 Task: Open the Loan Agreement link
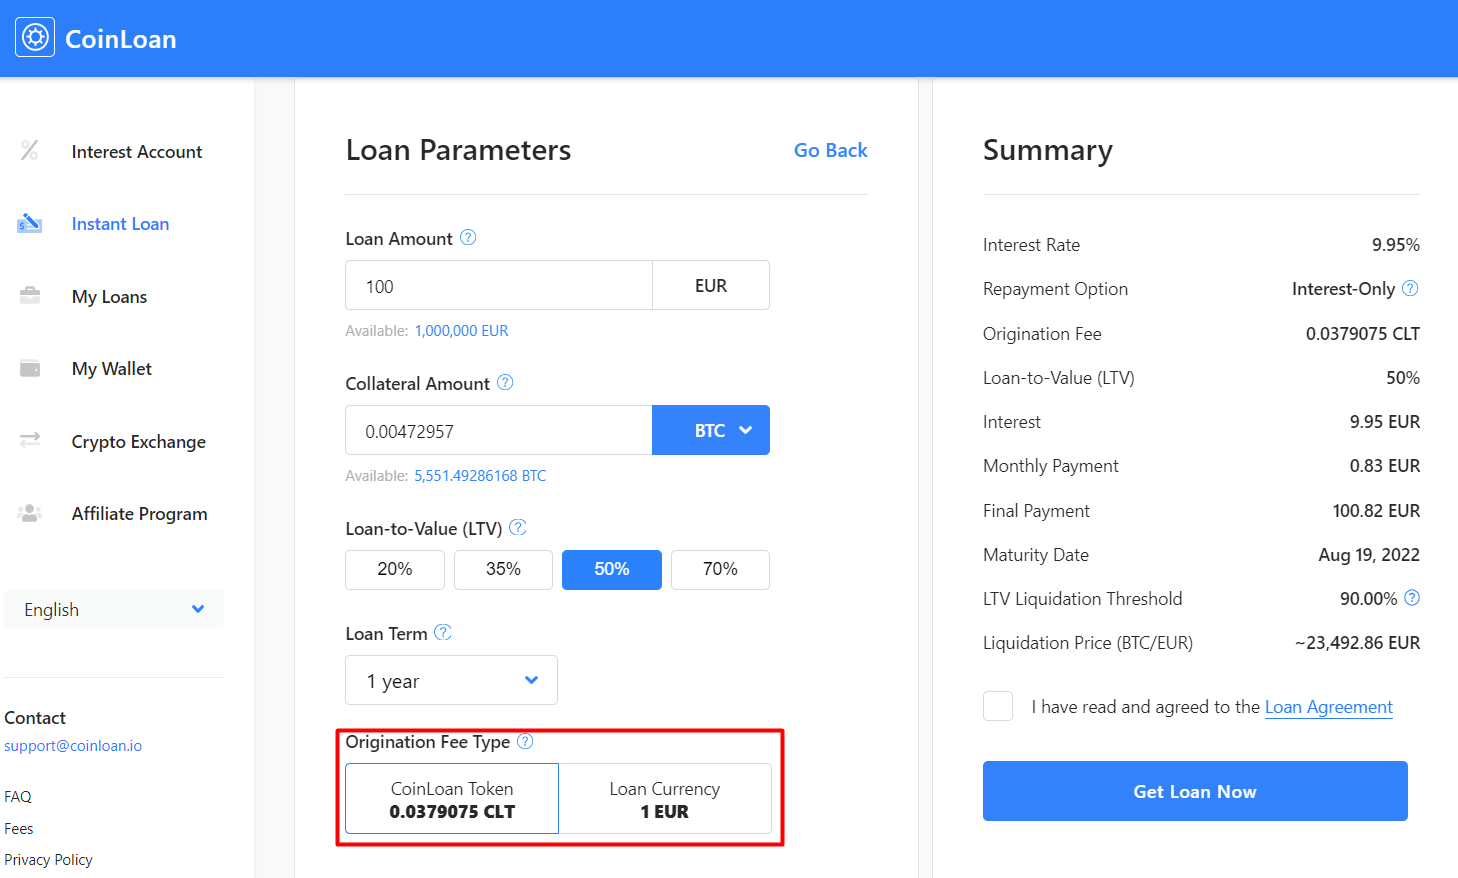tap(1329, 707)
